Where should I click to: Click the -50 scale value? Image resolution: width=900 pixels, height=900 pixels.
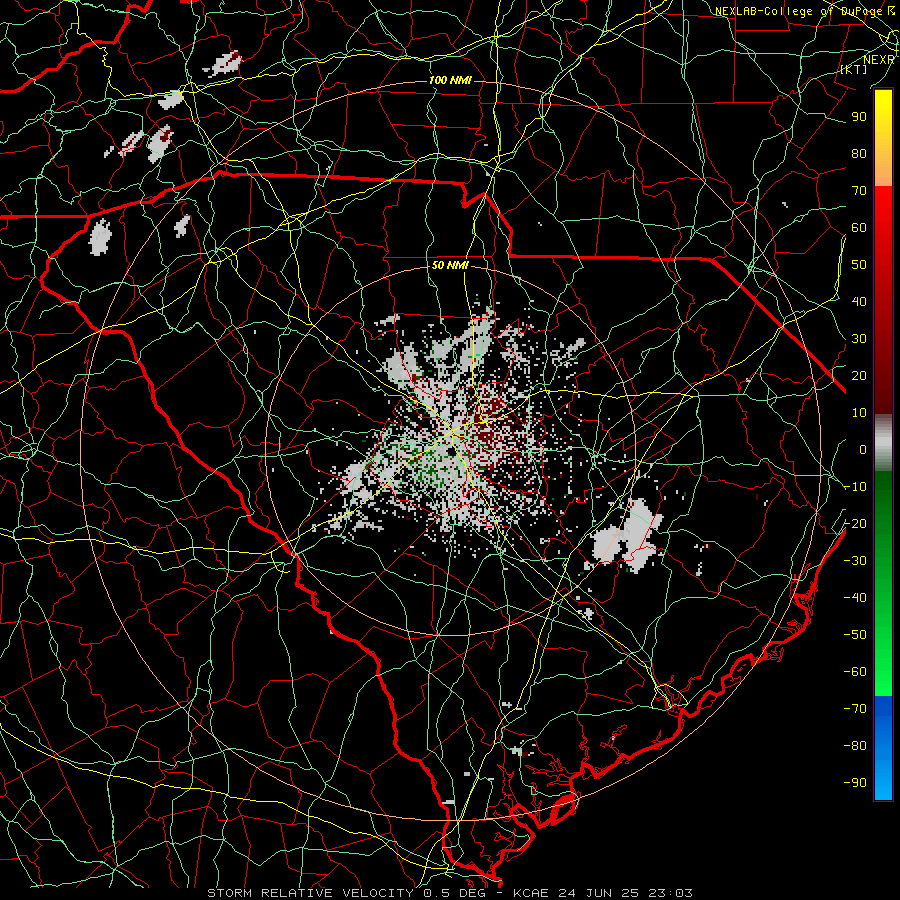pyautogui.click(x=855, y=635)
